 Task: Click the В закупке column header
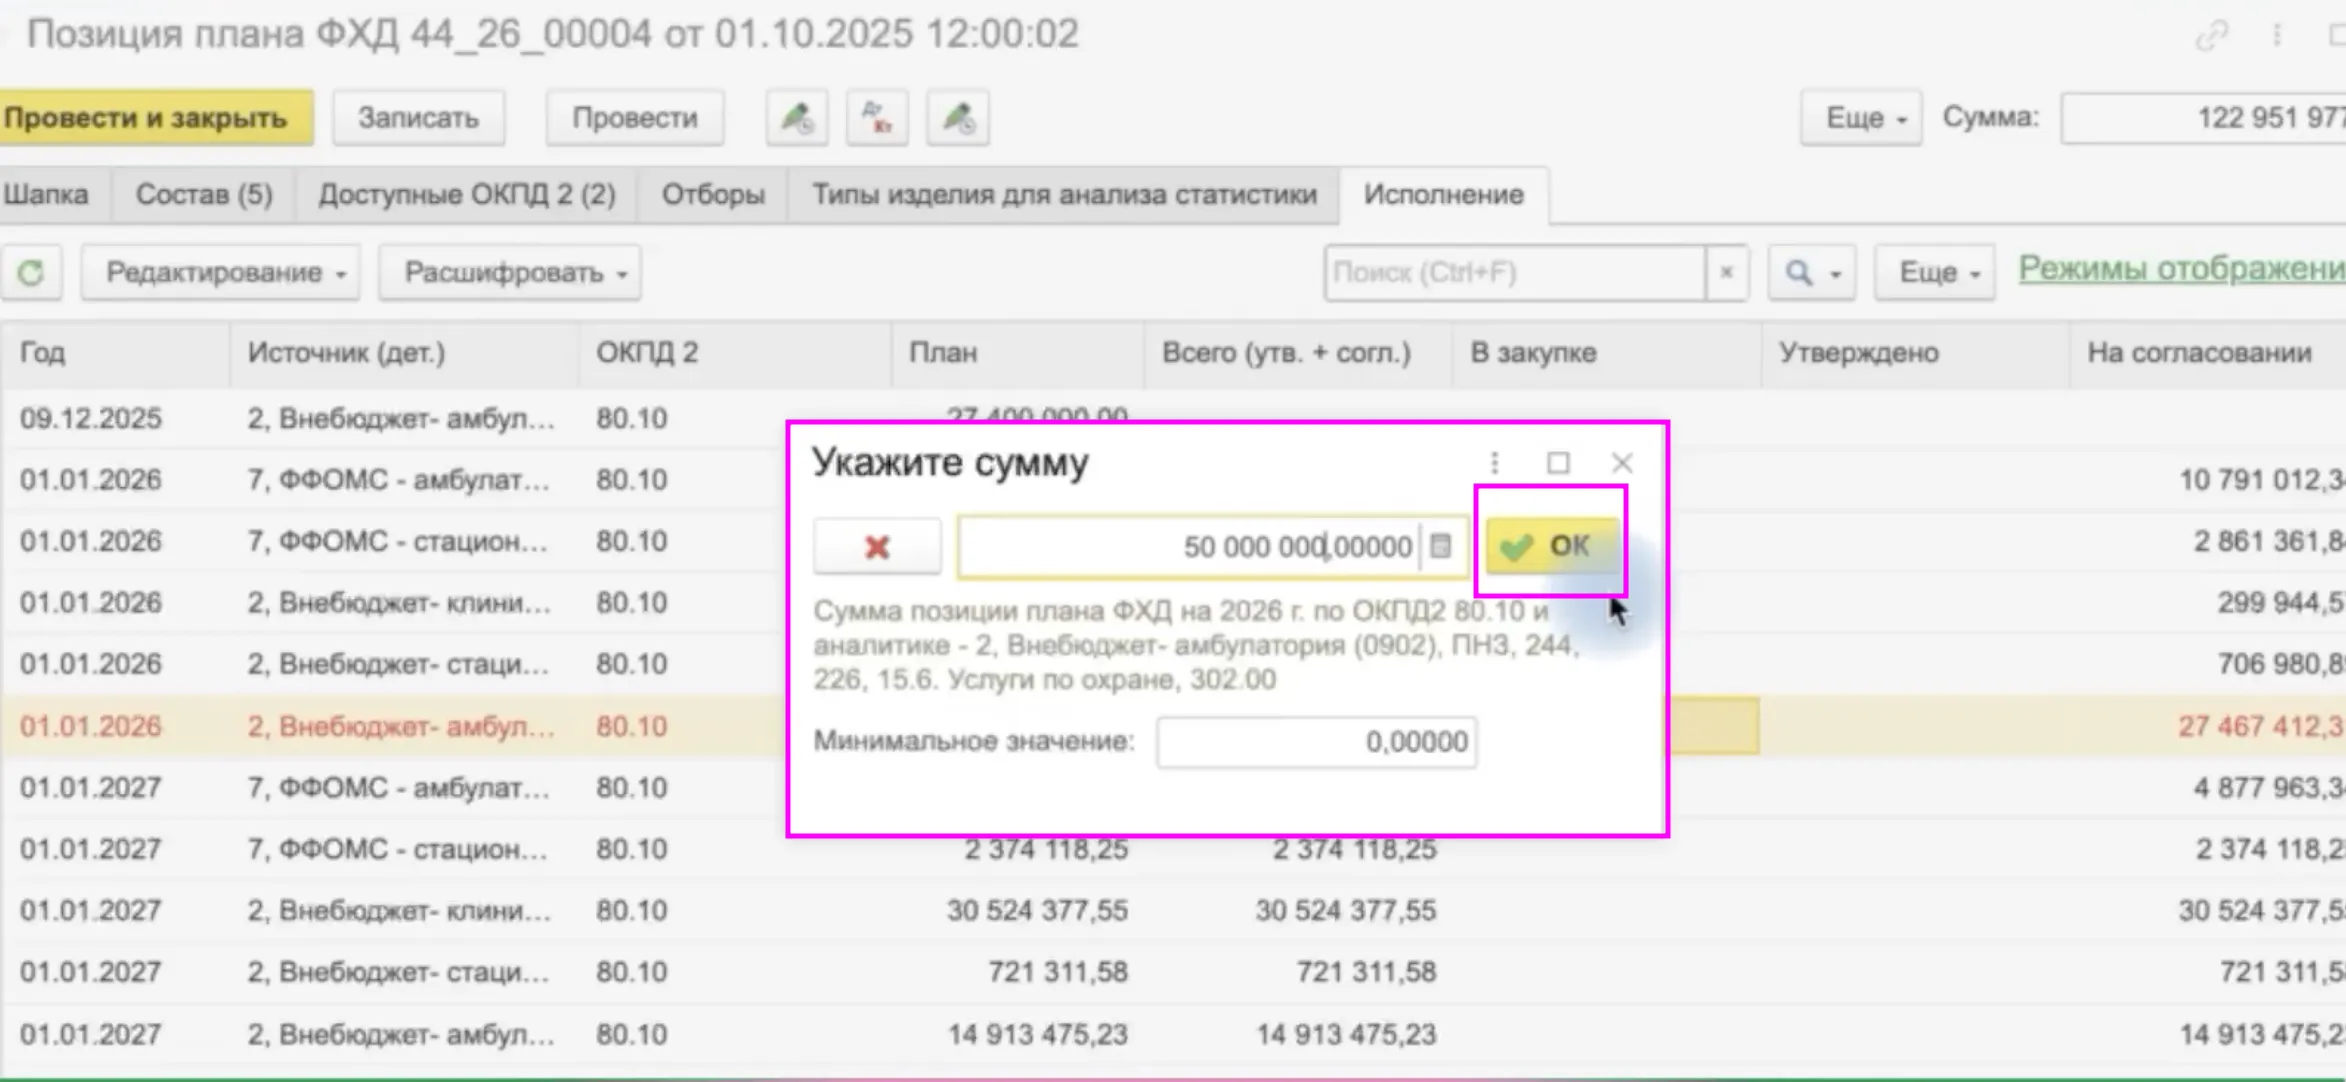coord(1606,352)
